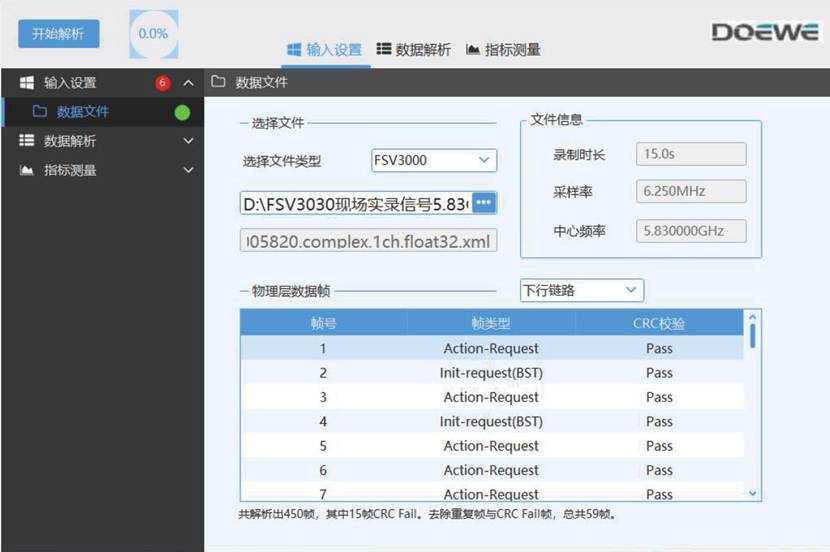Click the chart icon next to 指标测量 in sidebar

click(27, 170)
